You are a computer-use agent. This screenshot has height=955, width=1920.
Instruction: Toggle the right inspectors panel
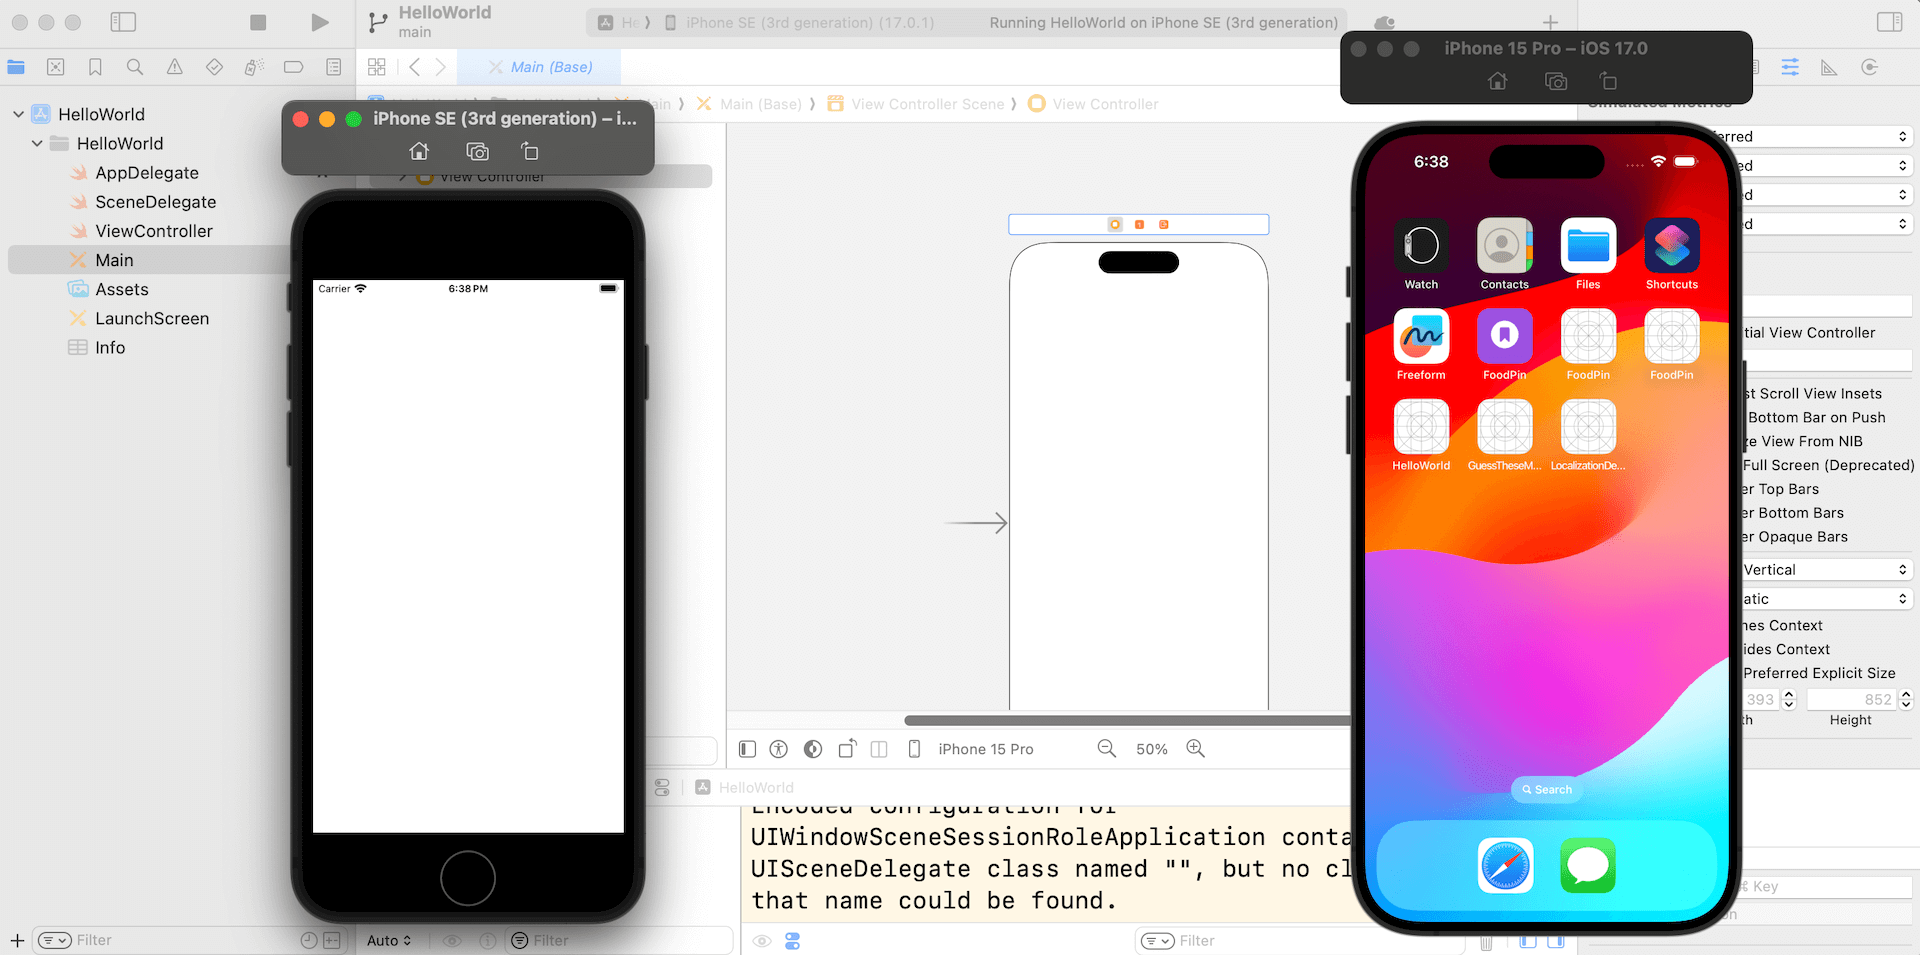pyautogui.click(x=1889, y=22)
